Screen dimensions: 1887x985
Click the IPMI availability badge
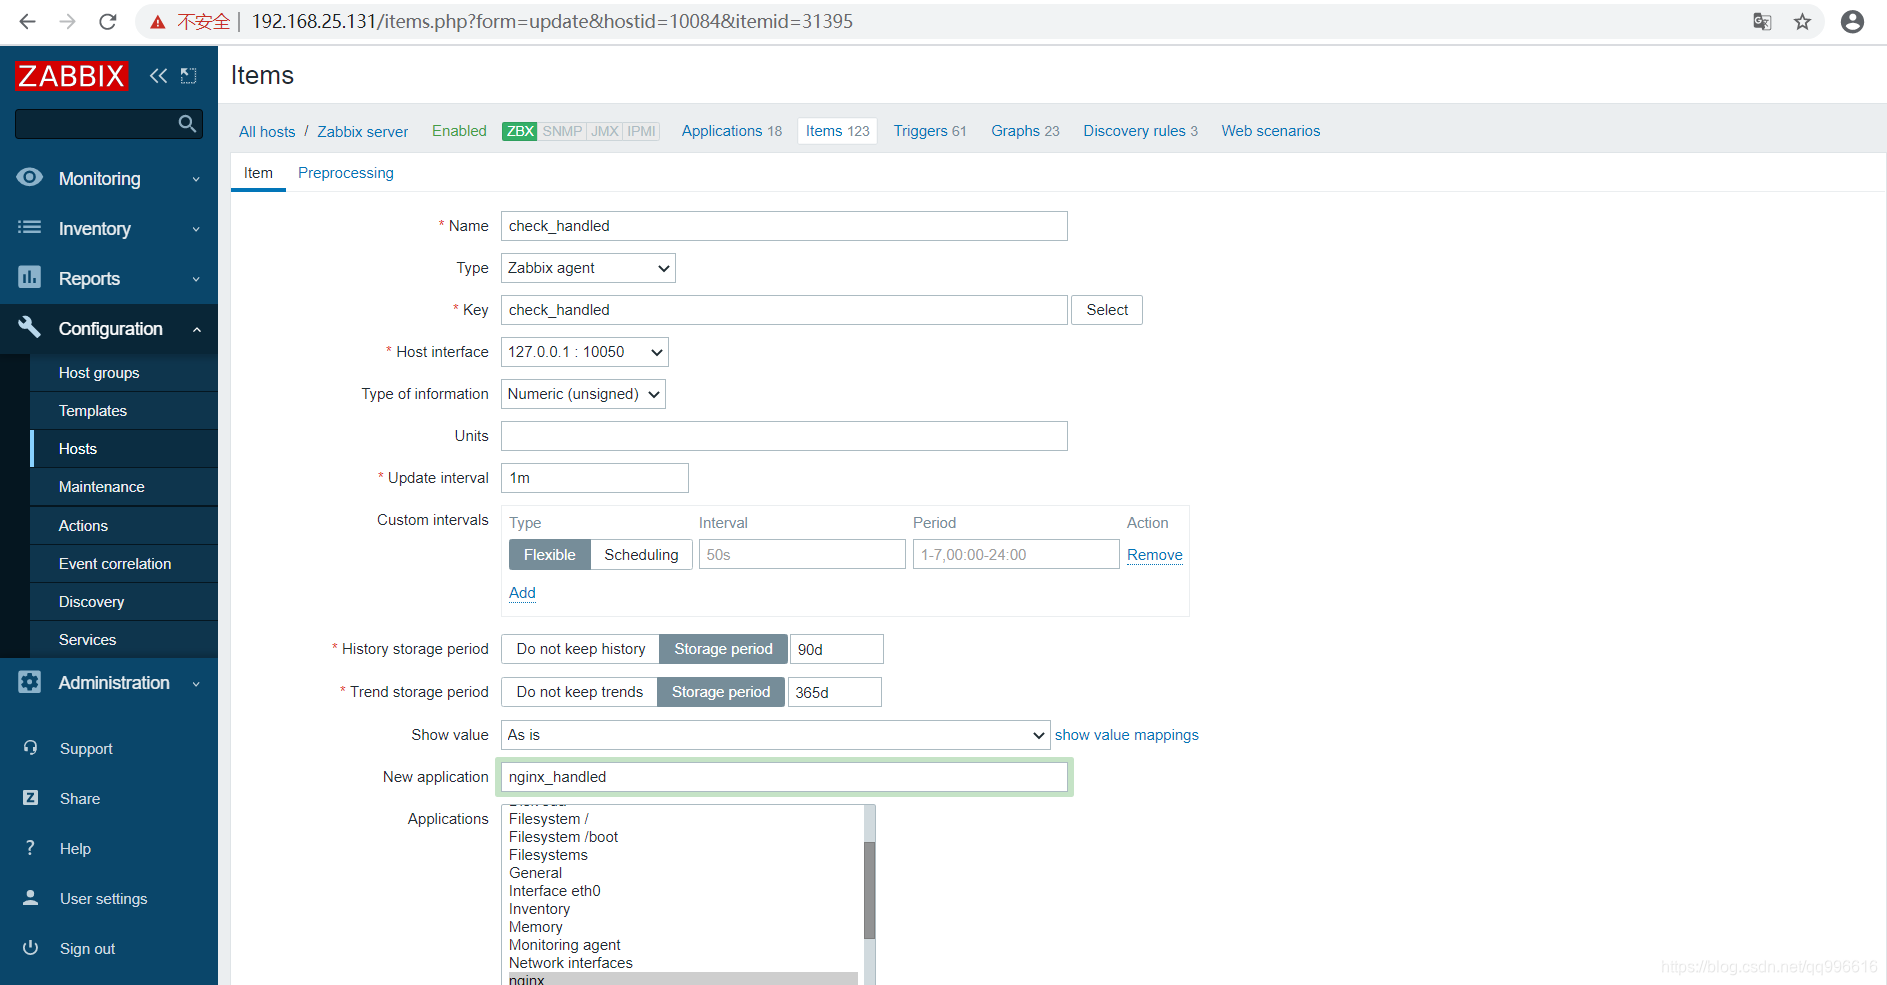[x=642, y=131]
